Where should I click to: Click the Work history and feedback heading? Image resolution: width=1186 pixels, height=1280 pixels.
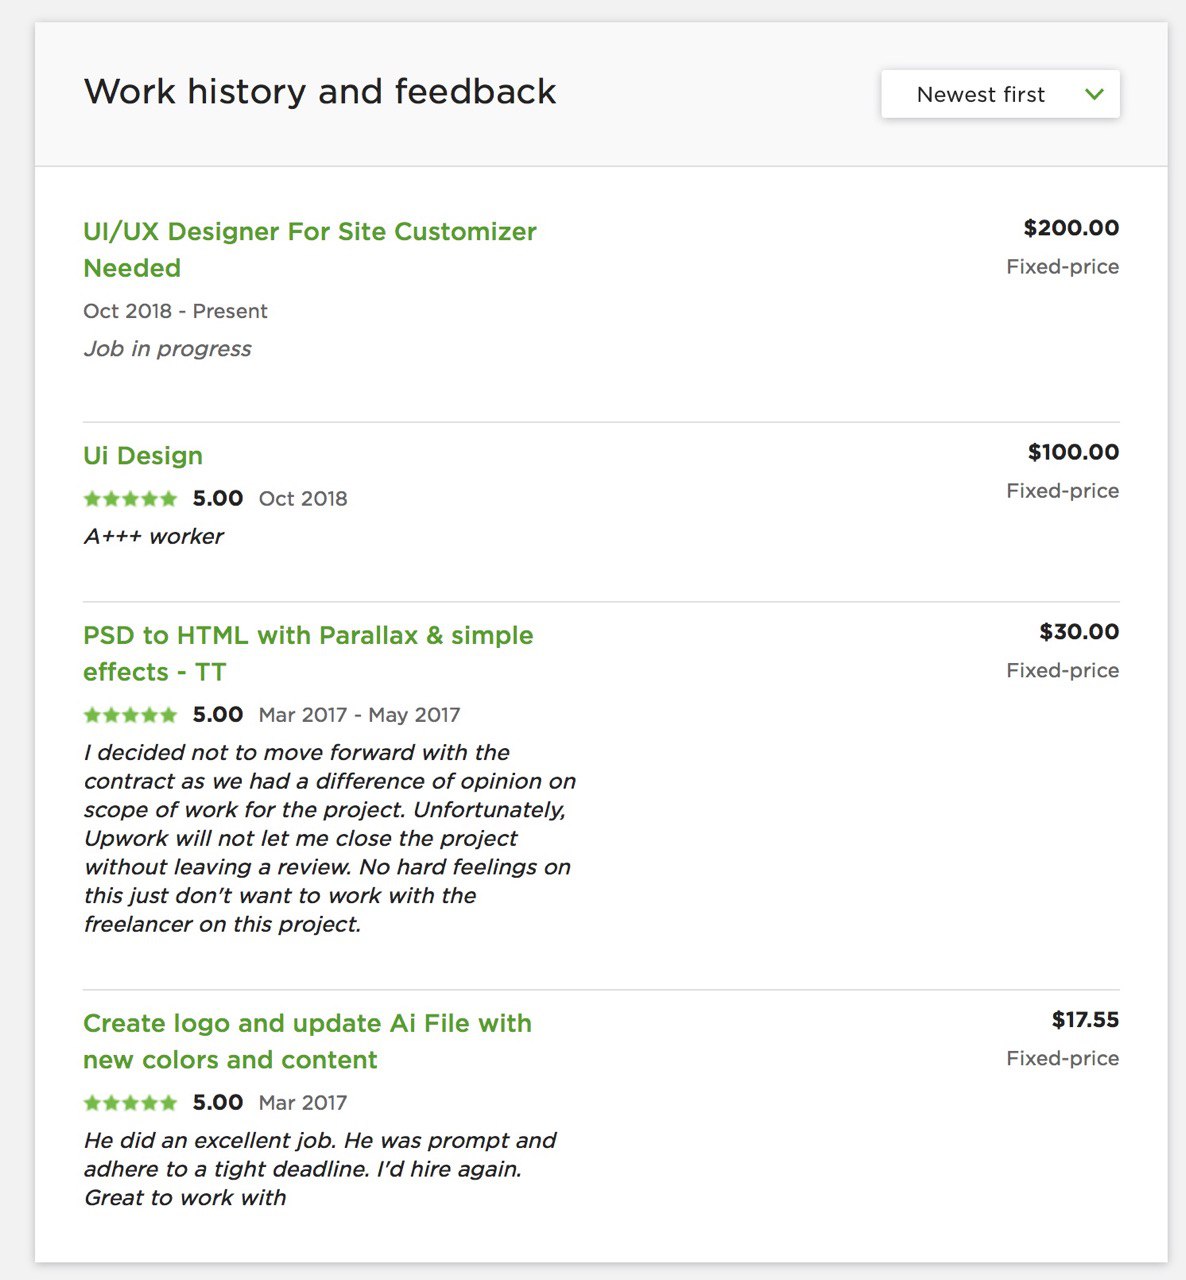pos(320,92)
